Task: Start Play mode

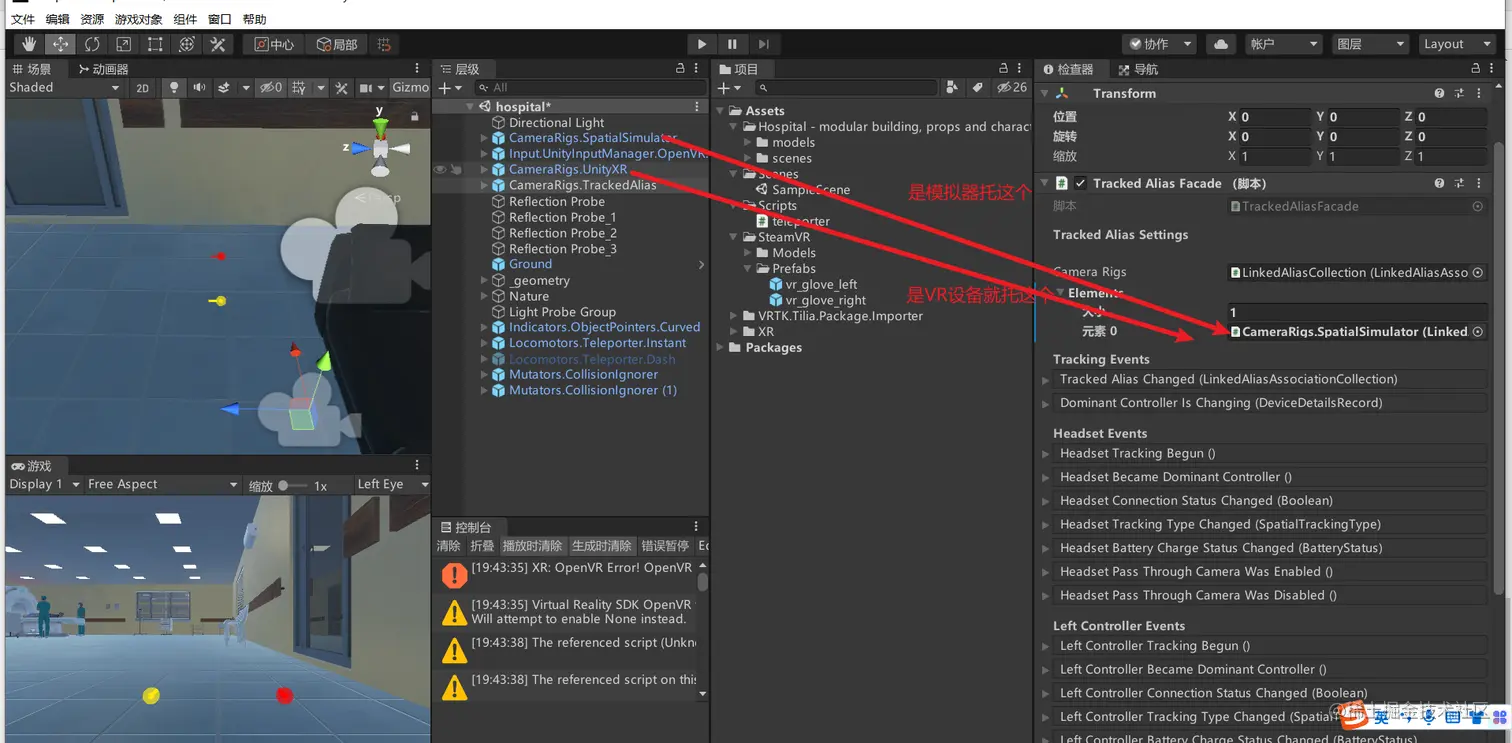Action: pos(702,44)
